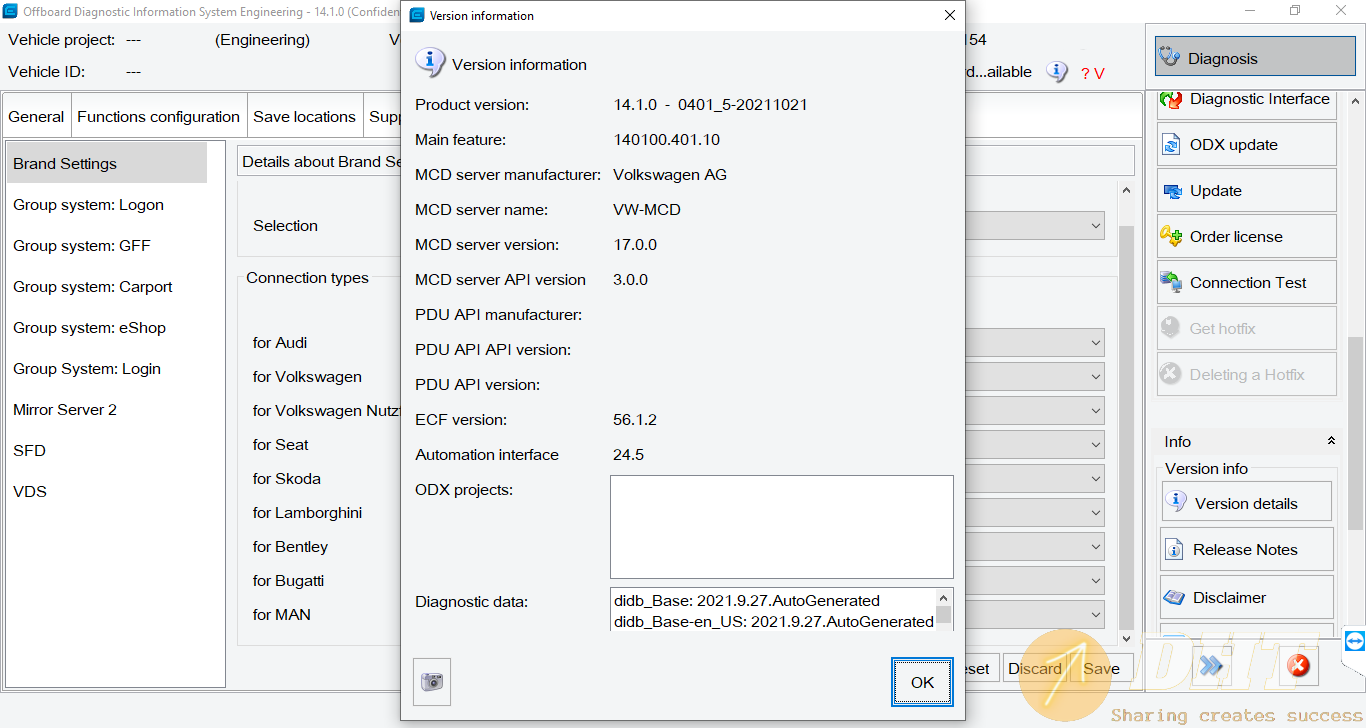Screen dimensions: 1366x728
Task: Click the blue info icon near vehicle status
Action: coord(1056,72)
